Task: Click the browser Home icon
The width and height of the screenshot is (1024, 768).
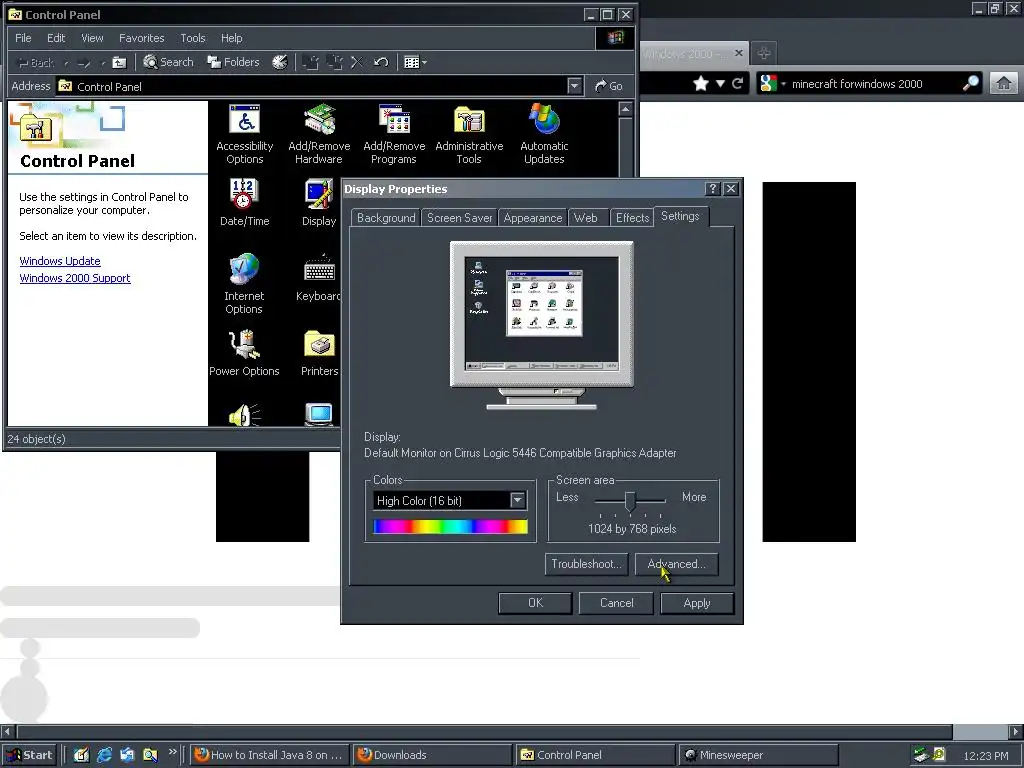Action: point(1004,83)
